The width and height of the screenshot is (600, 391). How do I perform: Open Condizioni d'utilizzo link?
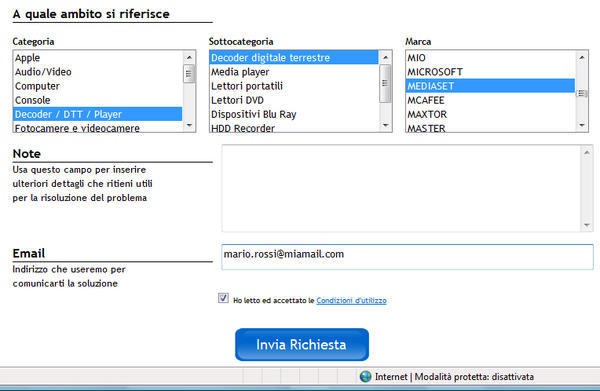coord(351,300)
